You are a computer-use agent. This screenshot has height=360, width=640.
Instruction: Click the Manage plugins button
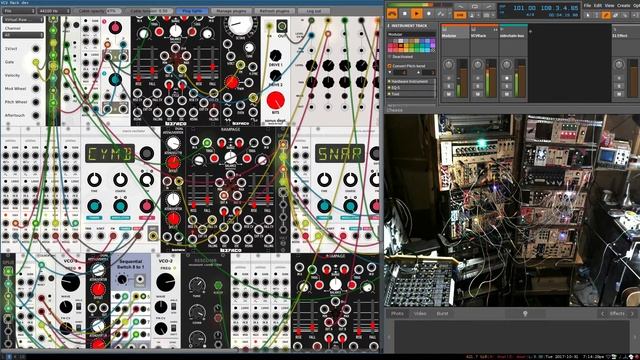tap(231, 11)
